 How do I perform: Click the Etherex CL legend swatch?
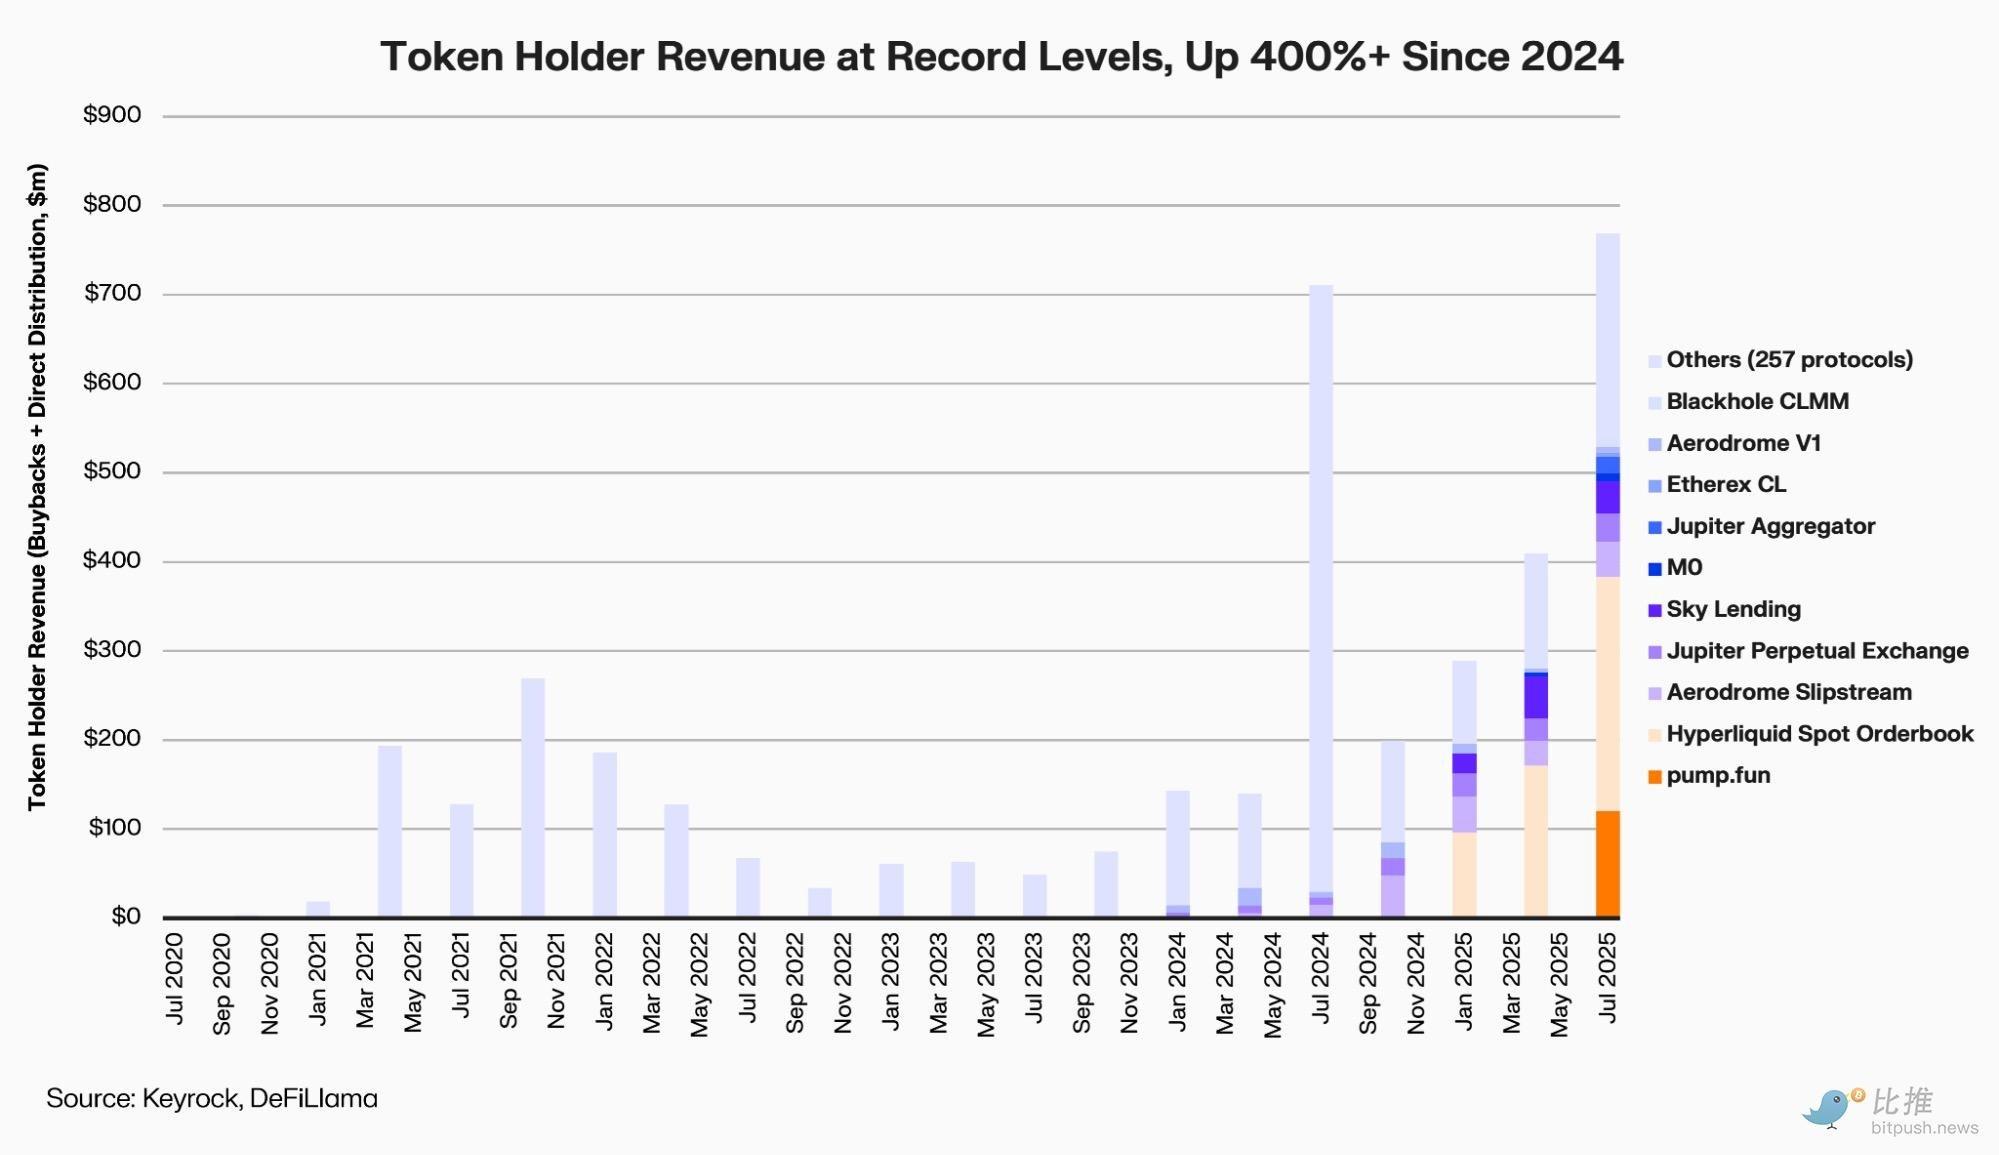coord(1654,486)
